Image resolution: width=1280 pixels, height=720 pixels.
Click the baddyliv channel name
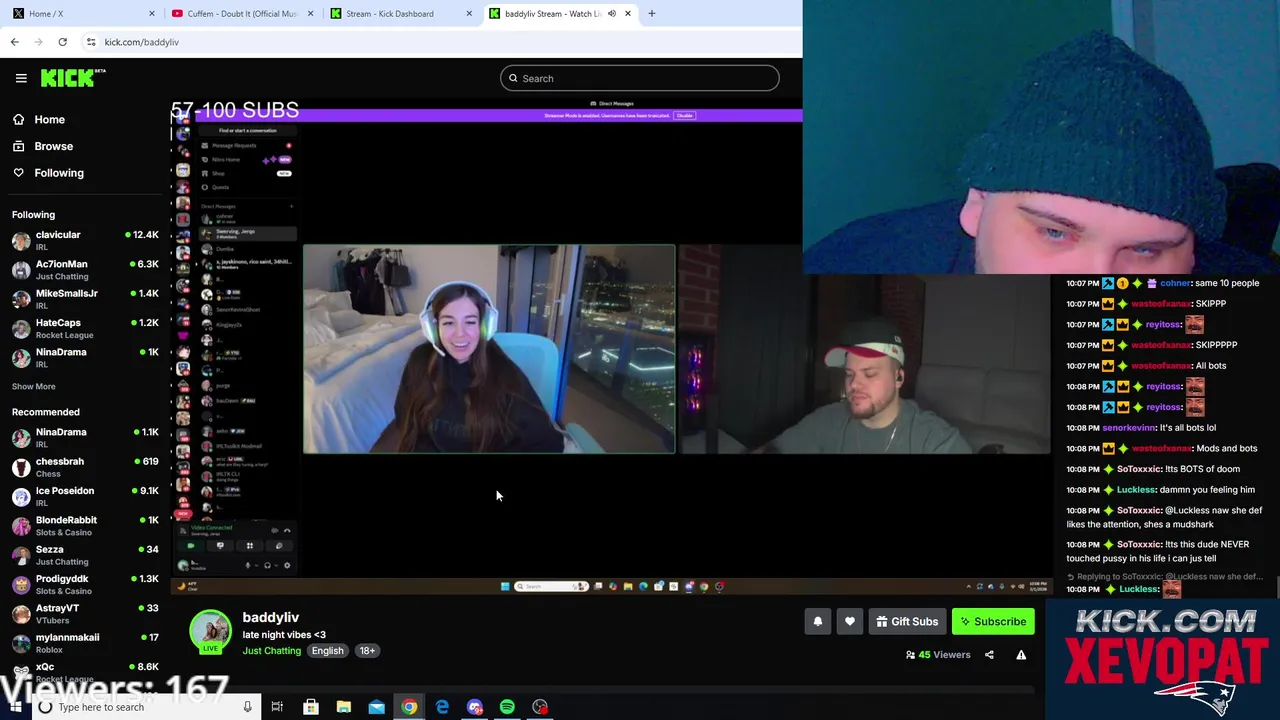pyautogui.click(x=270, y=618)
